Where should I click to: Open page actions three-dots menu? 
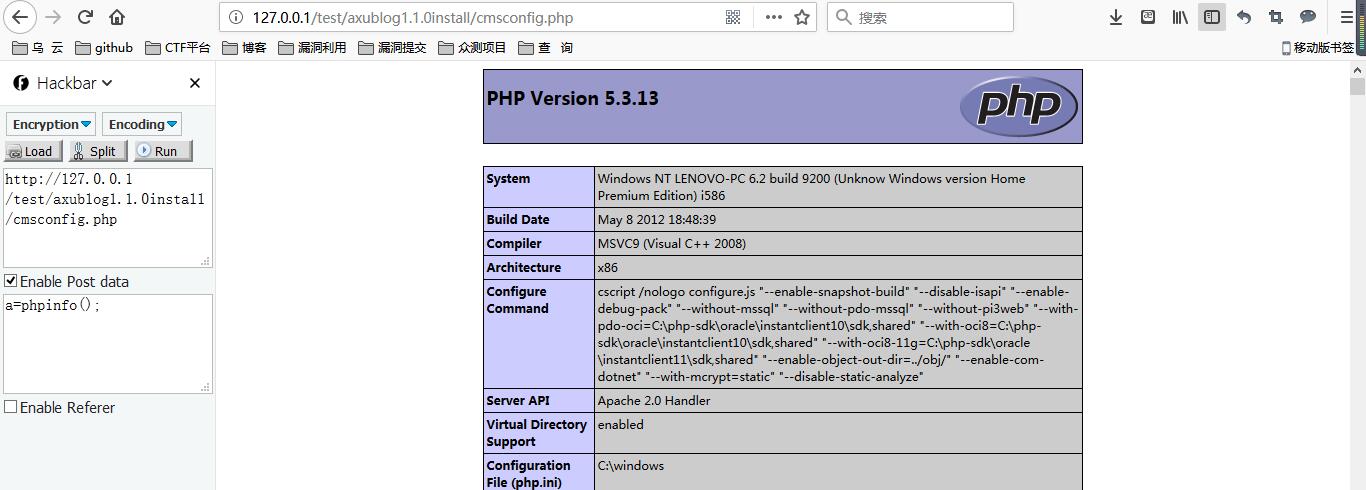[773, 17]
